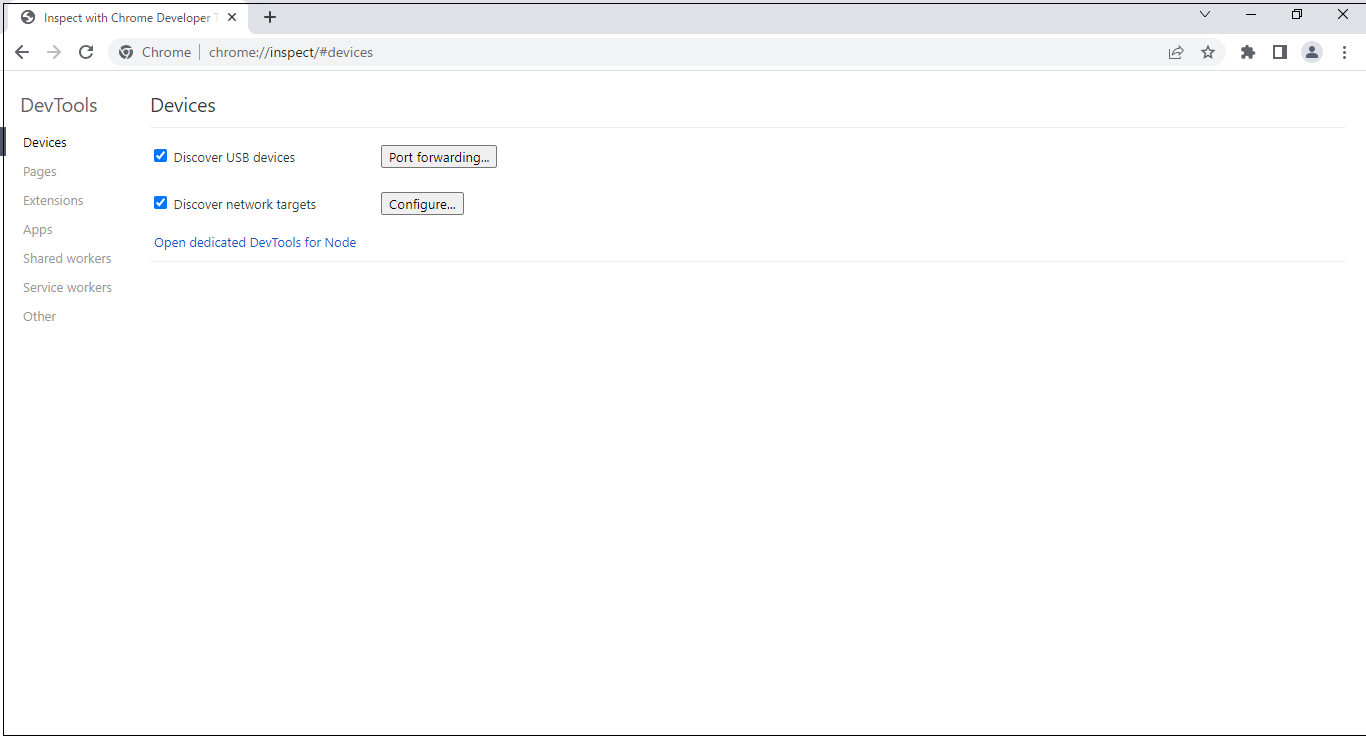Open a new tab with the plus icon
Screen dimensions: 1366x737
[x=270, y=17]
